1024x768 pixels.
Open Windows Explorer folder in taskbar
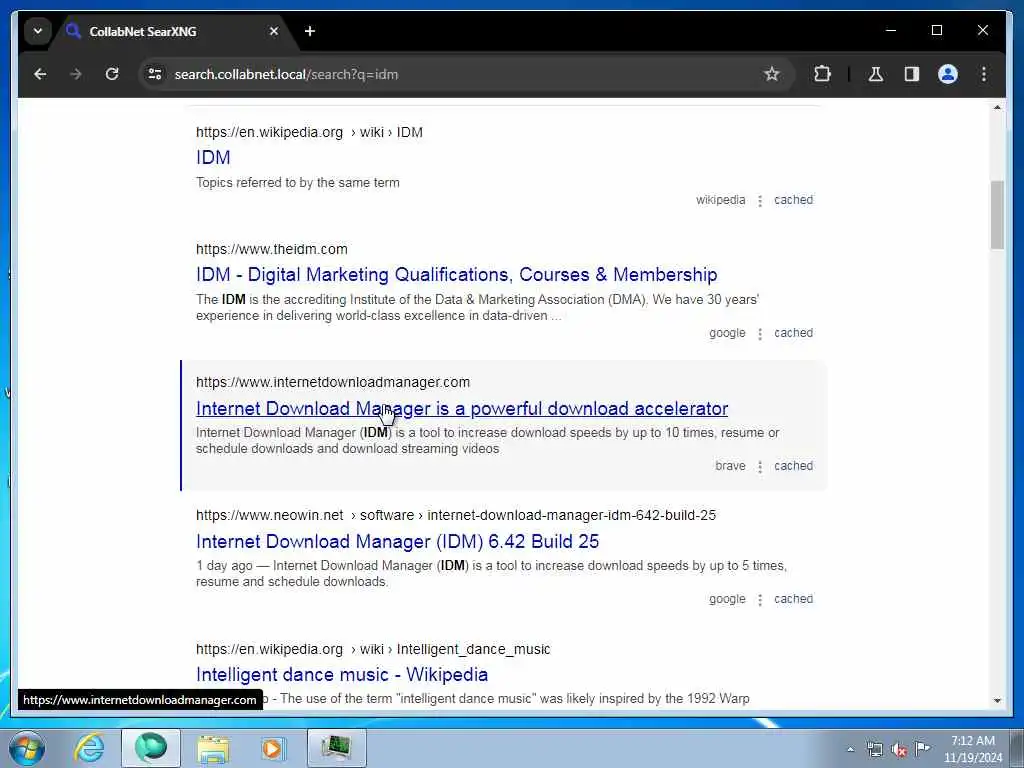coord(214,748)
